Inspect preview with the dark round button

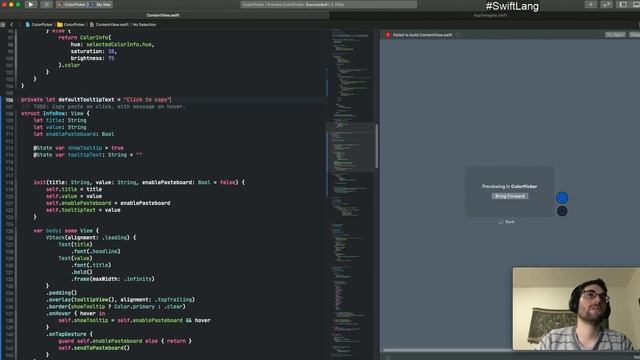point(562,211)
